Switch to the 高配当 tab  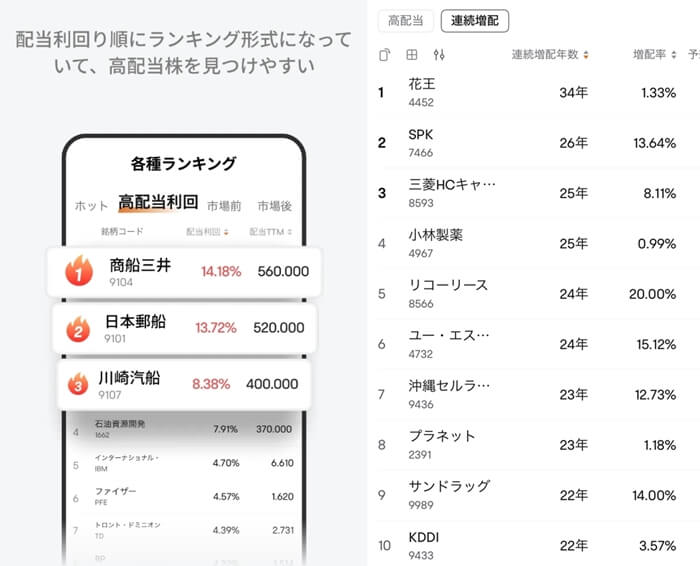(x=405, y=21)
